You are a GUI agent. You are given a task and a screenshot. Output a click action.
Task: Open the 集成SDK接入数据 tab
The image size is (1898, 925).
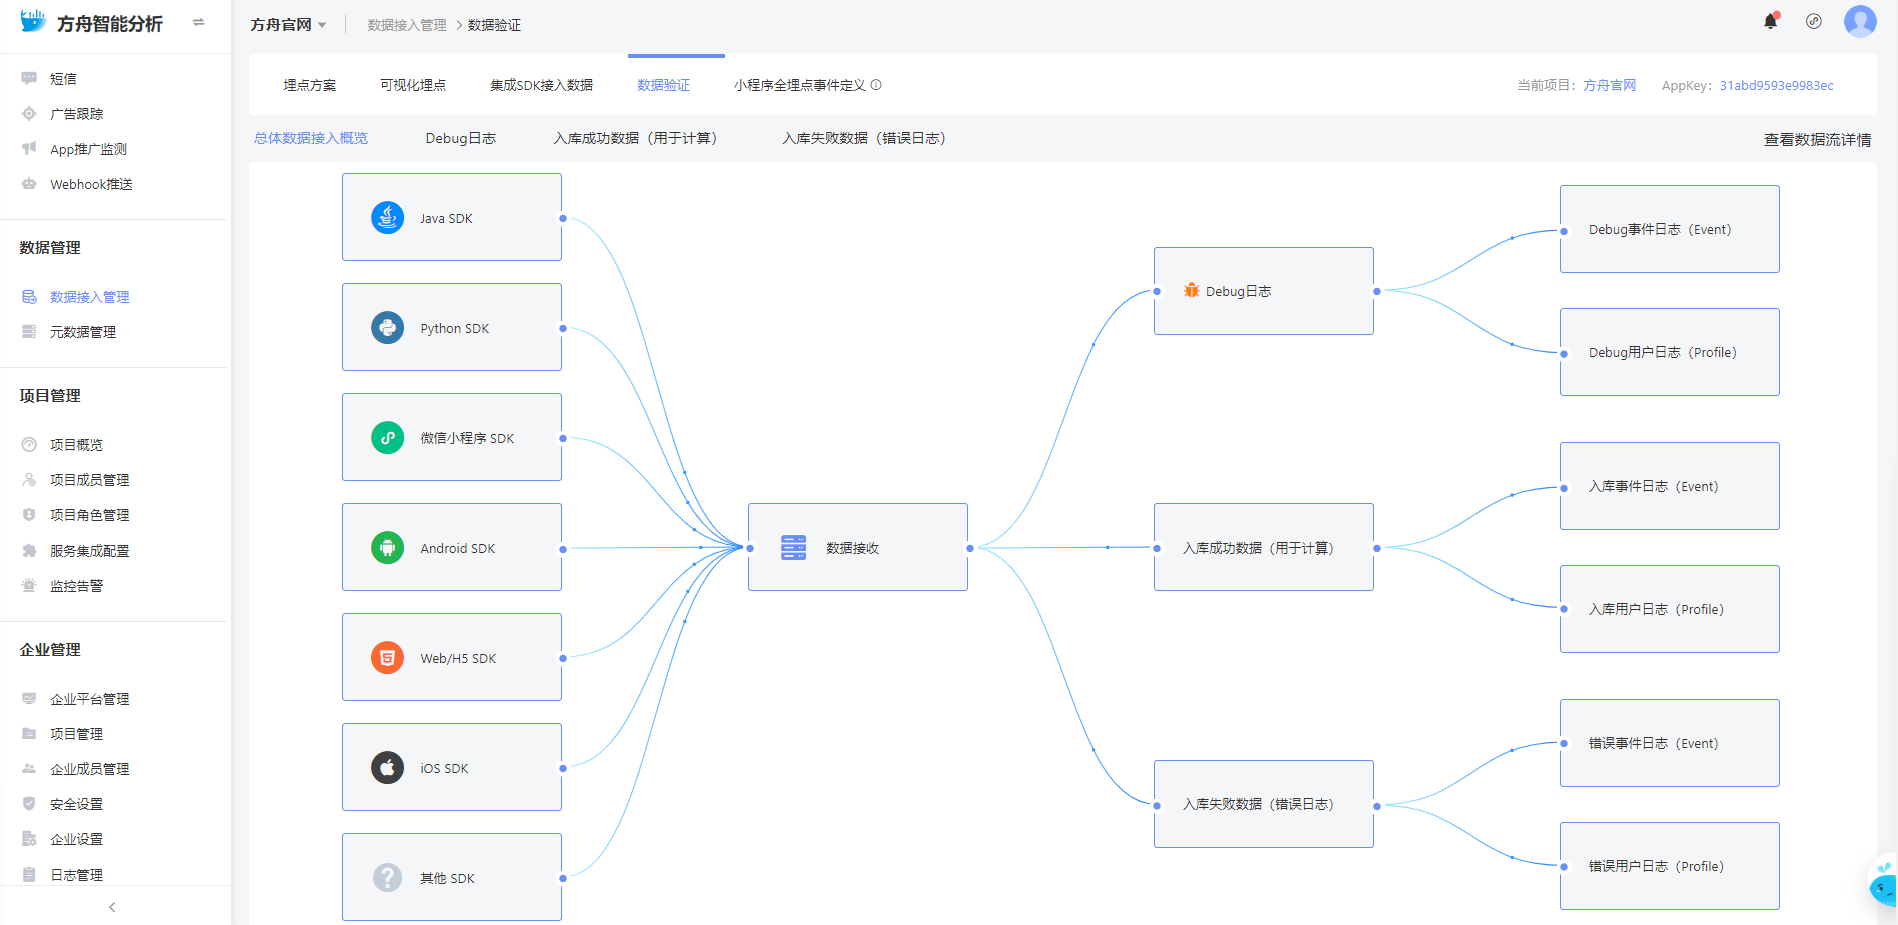click(541, 85)
